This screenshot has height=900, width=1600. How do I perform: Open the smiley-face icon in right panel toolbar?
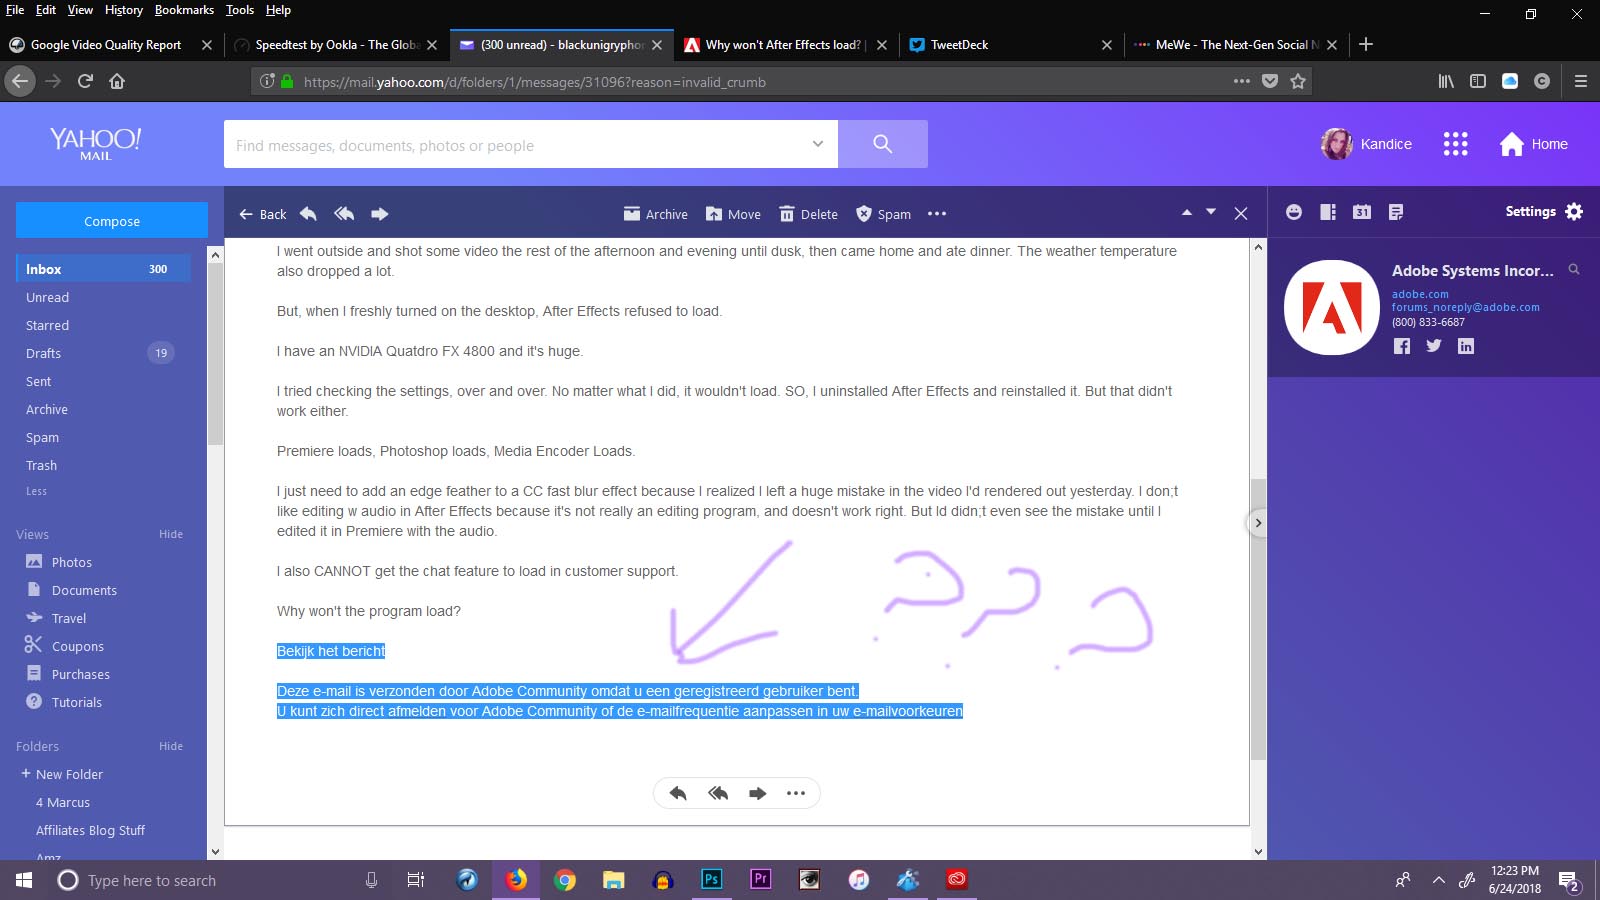(1294, 212)
